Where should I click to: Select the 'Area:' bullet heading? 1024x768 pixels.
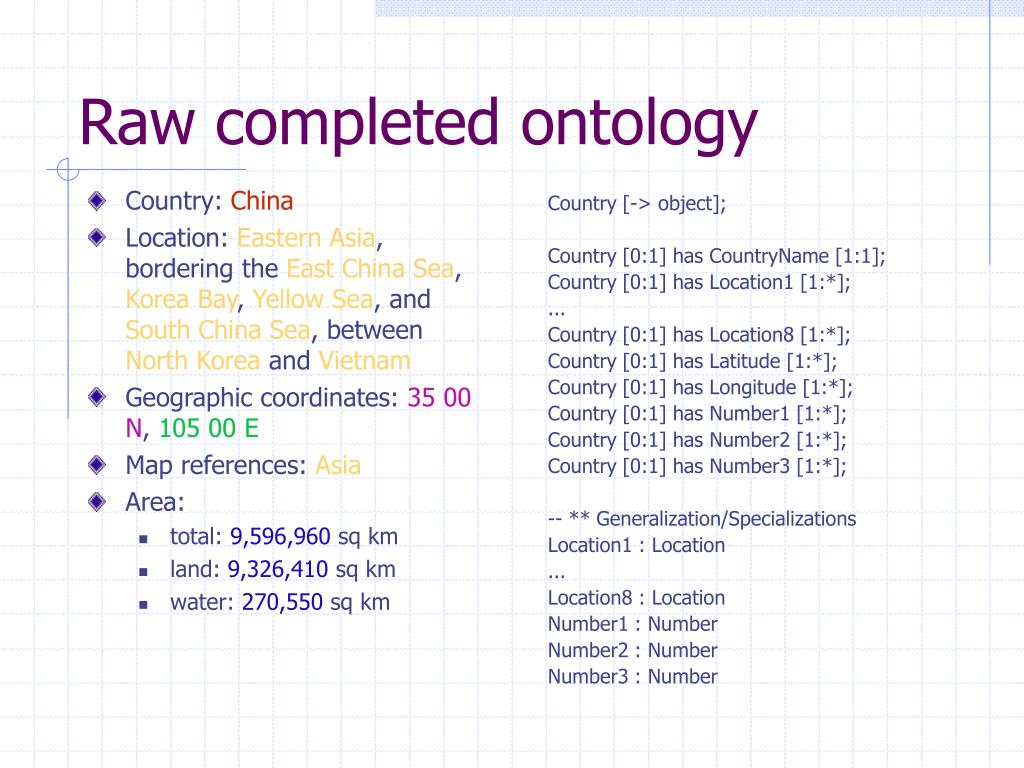pyautogui.click(x=155, y=502)
